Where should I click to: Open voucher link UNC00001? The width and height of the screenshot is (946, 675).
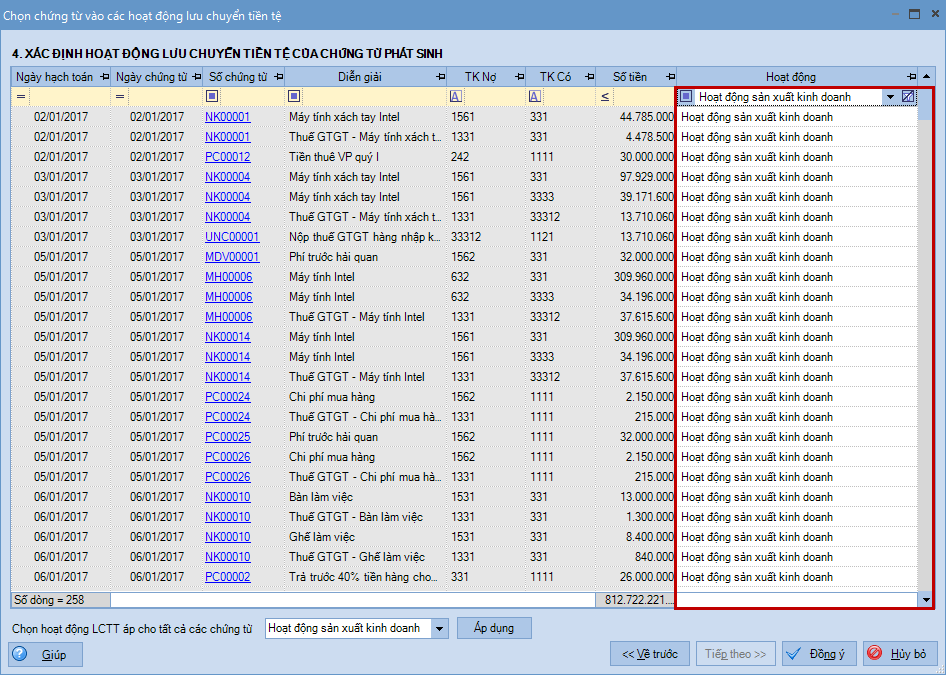tap(231, 237)
